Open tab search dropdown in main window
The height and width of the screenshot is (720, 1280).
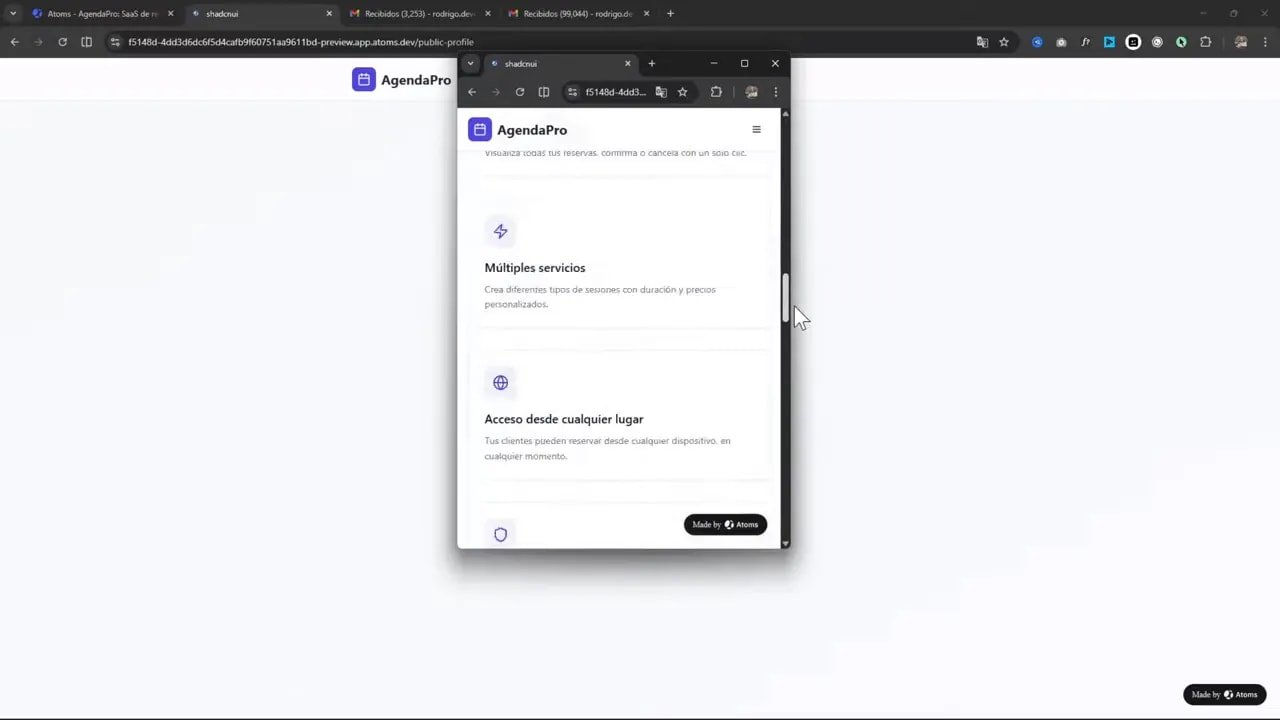pos(13,13)
